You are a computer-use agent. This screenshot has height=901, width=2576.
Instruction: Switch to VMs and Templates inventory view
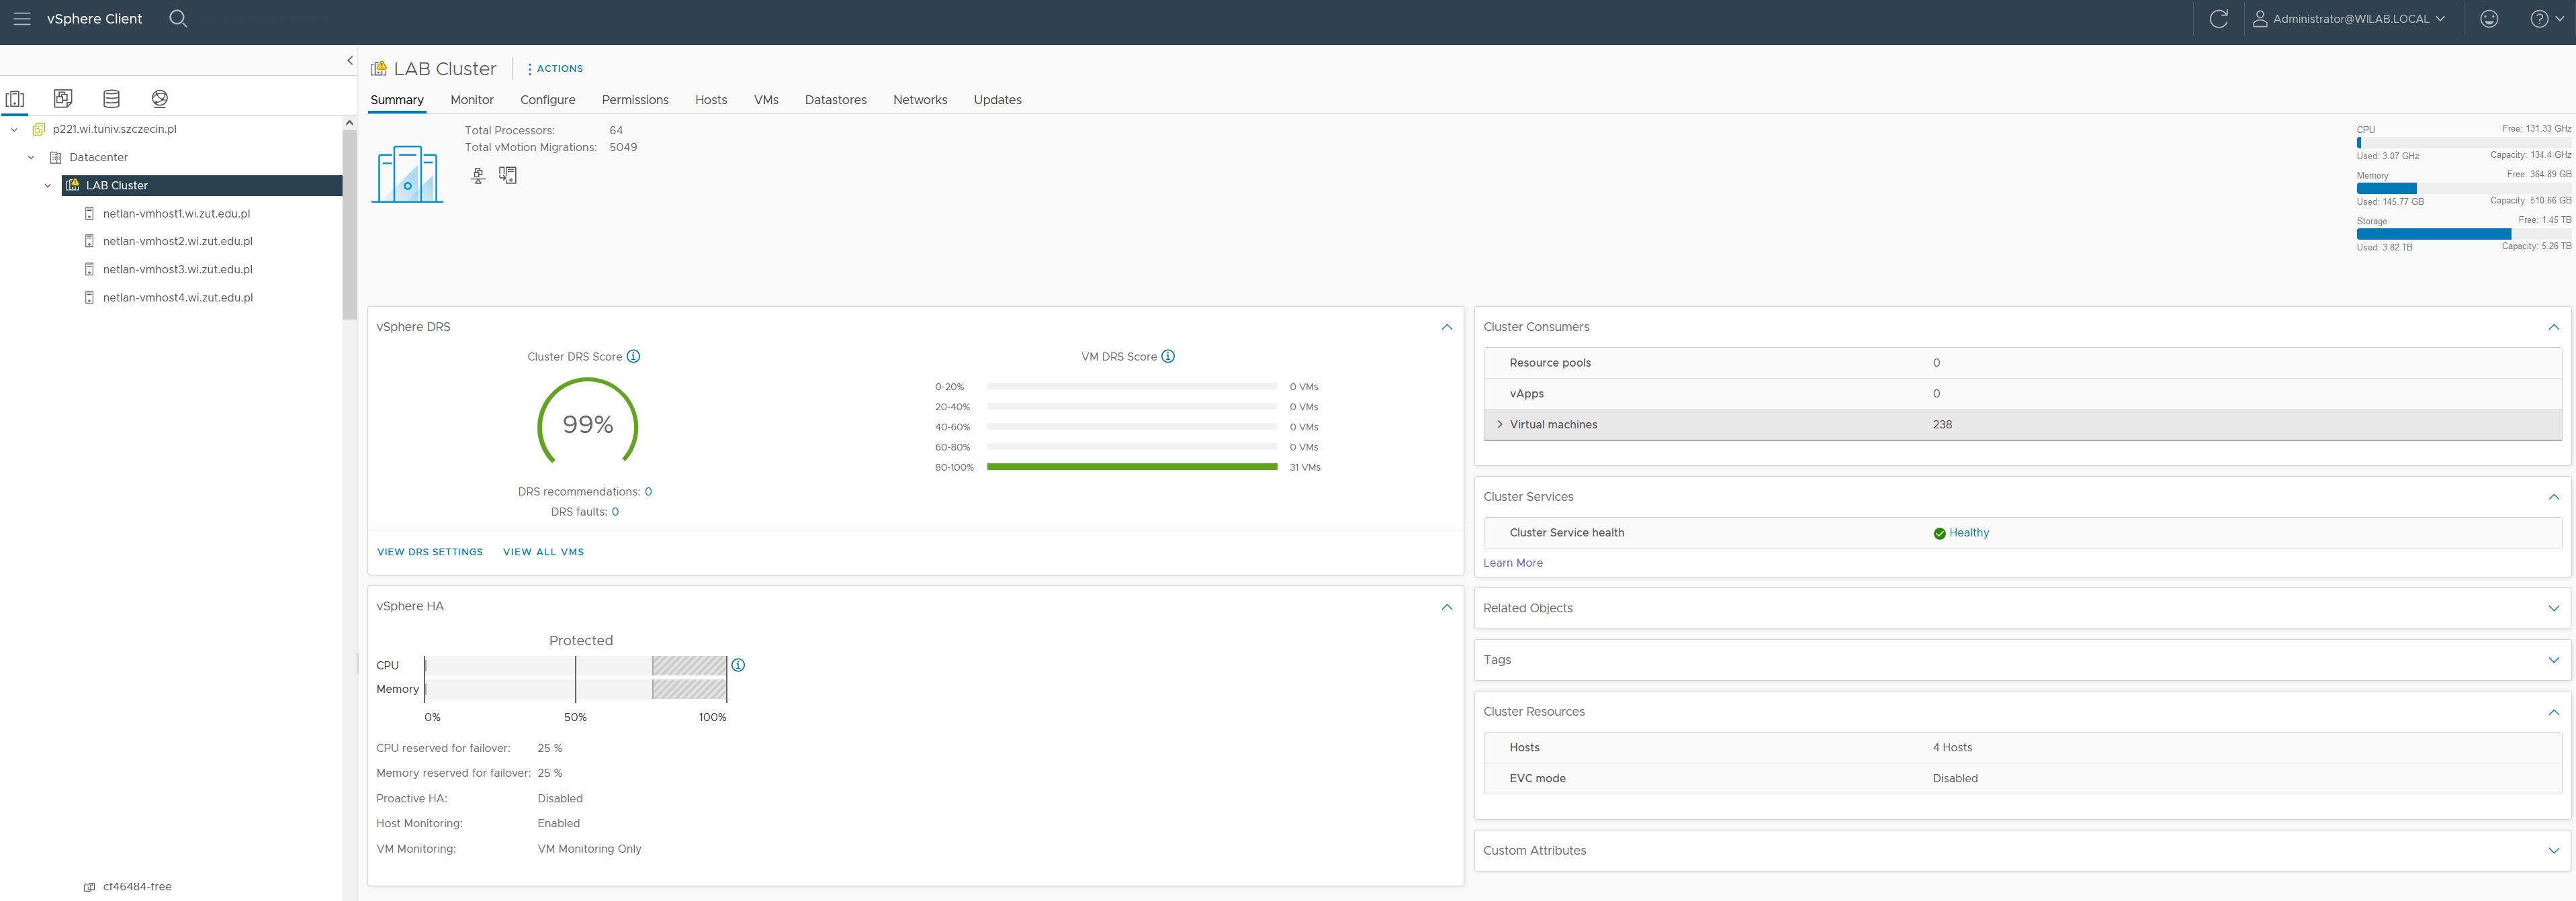63,98
